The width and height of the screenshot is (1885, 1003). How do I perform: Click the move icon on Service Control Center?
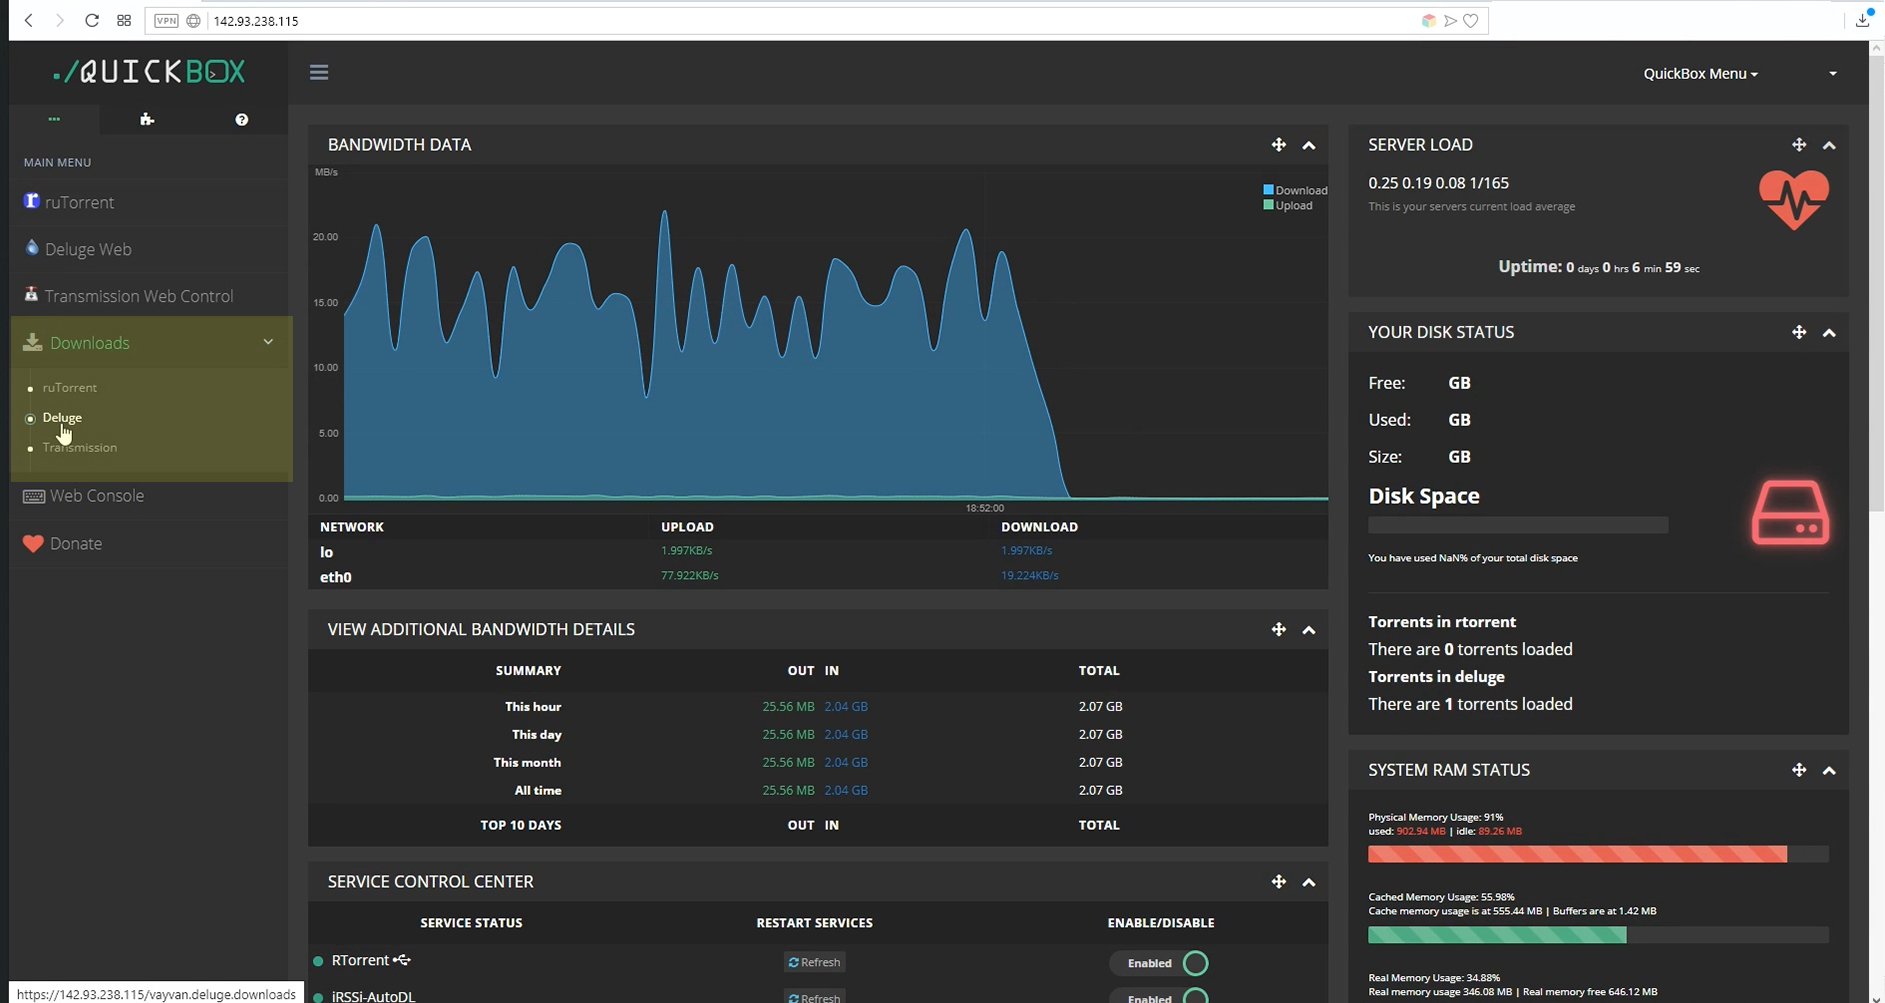(x=1278, y=881)
